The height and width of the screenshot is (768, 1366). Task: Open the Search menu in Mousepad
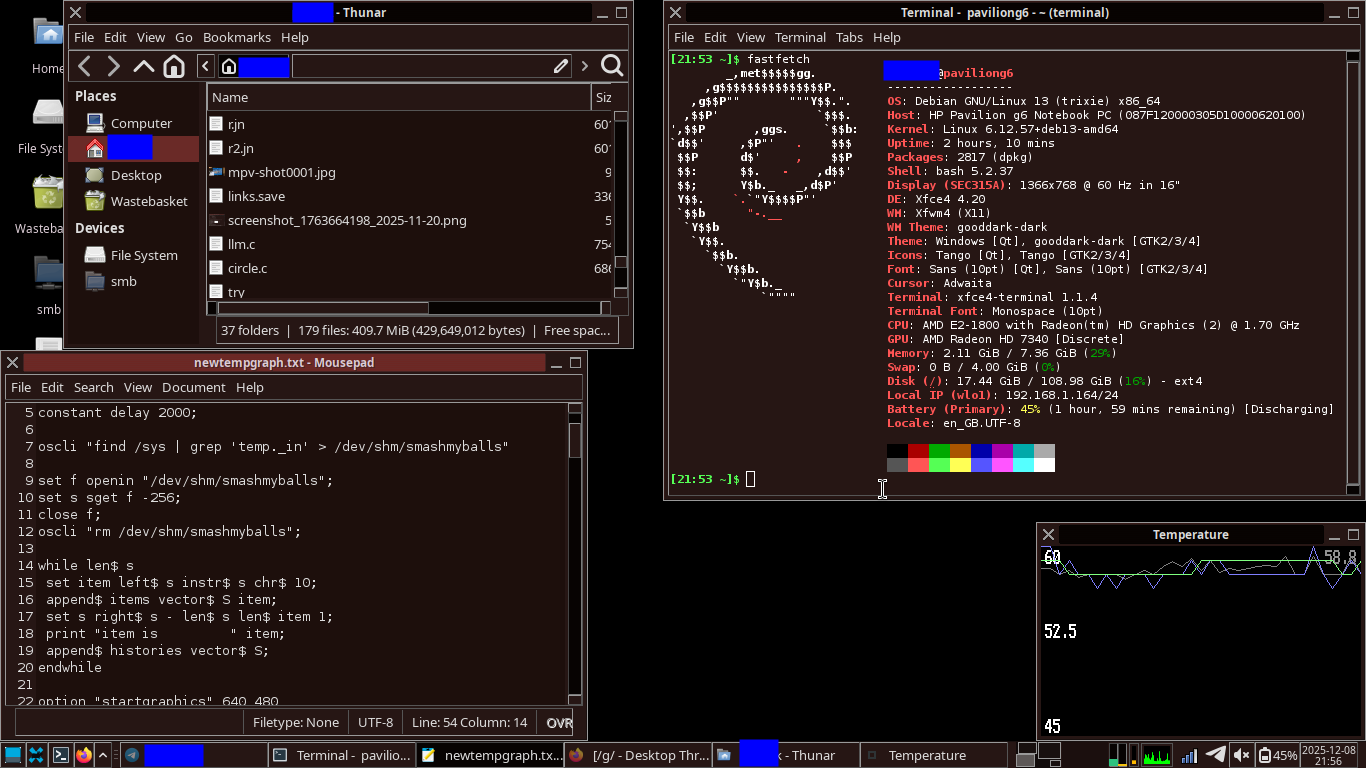[x=94, y=387]
